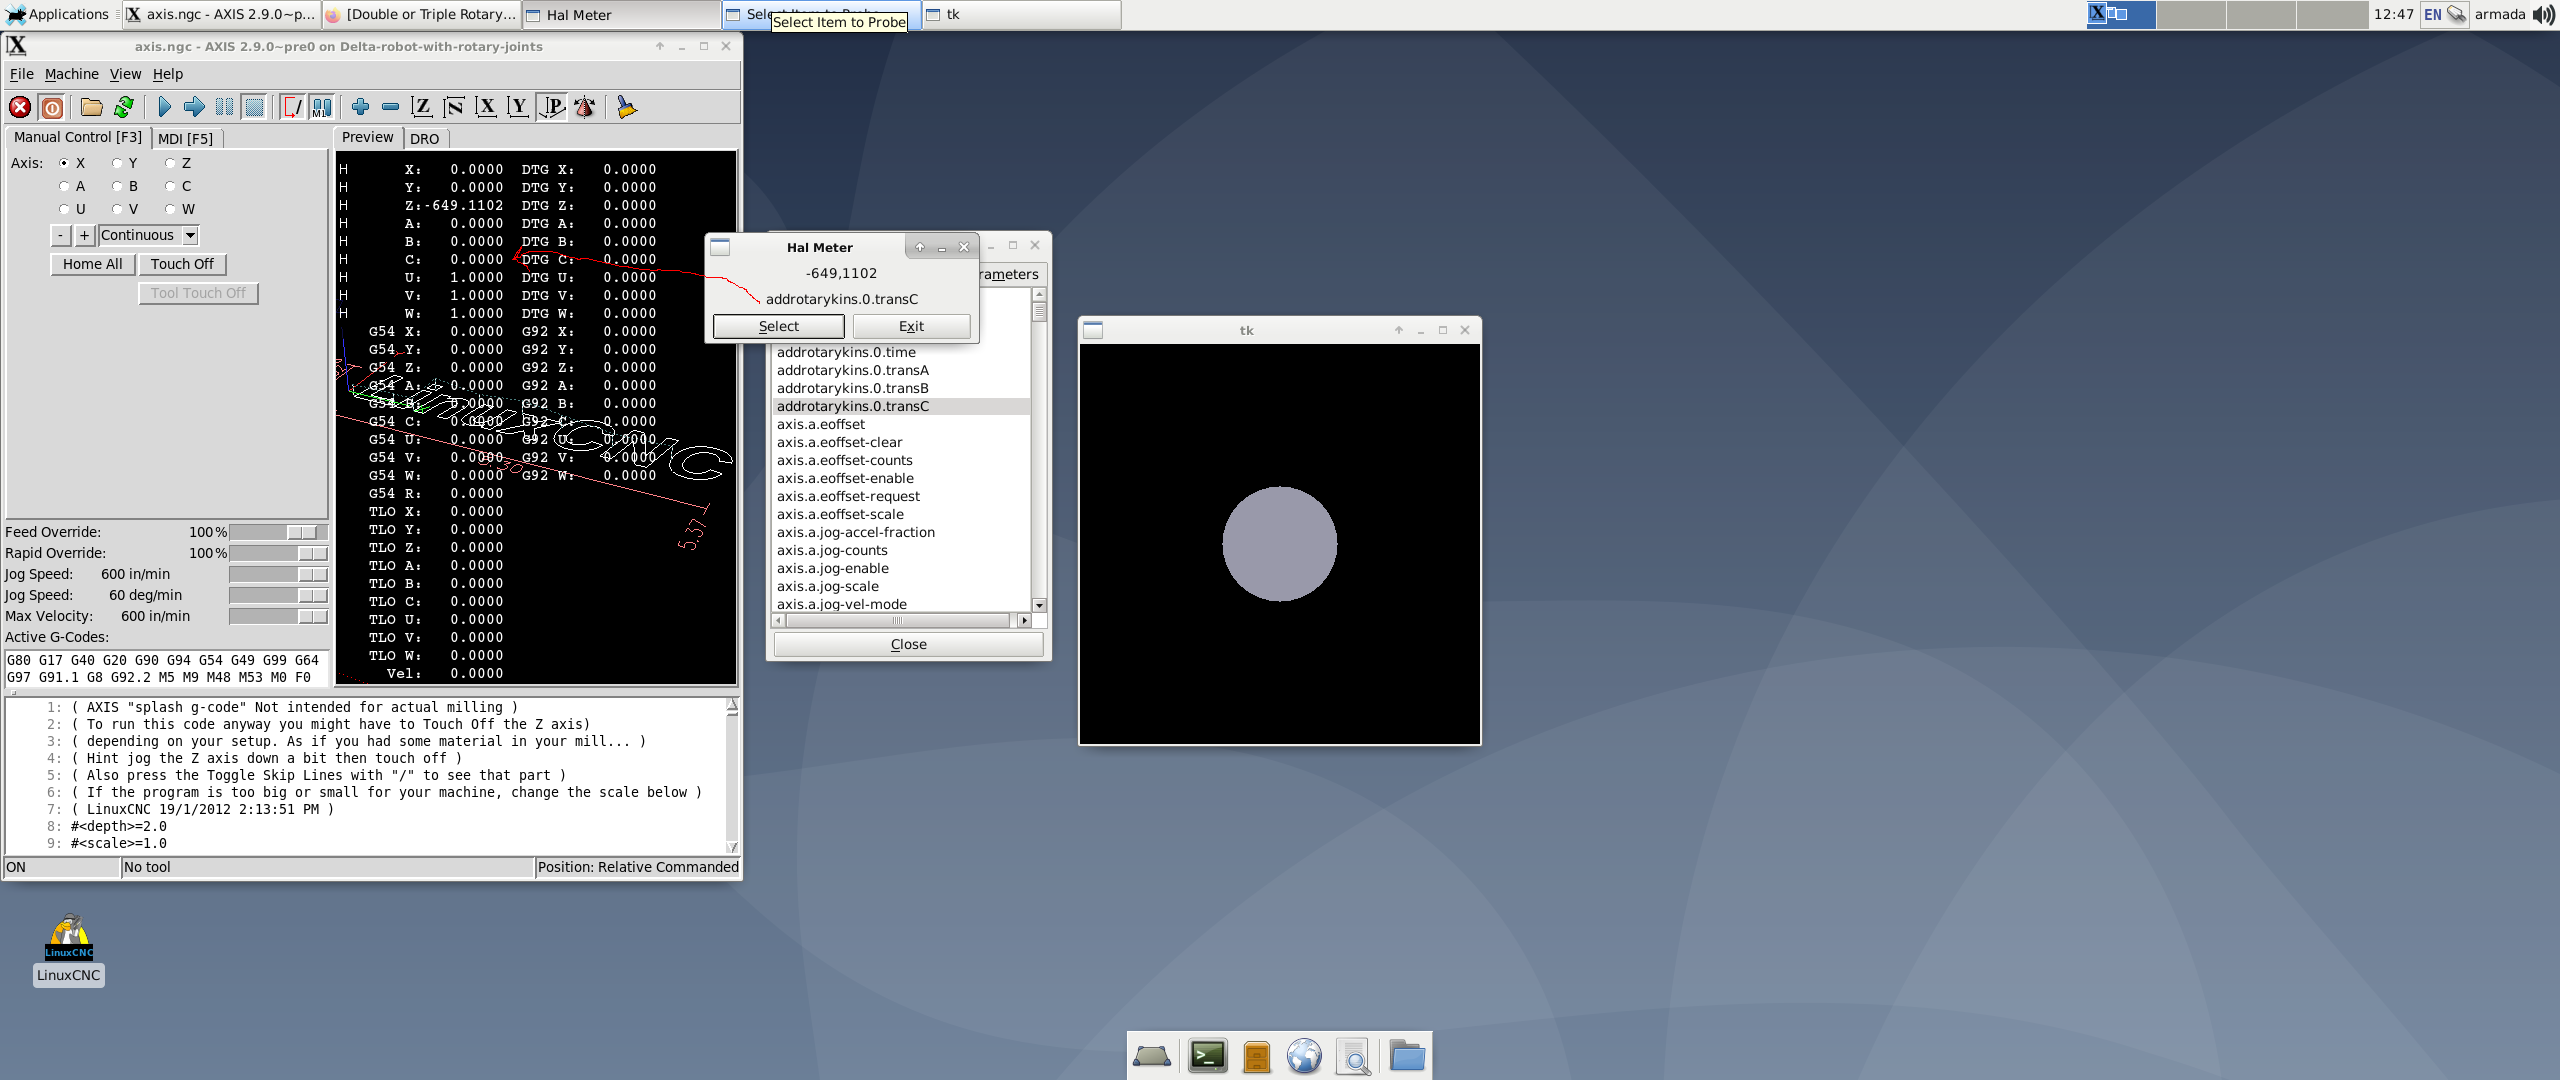The height and width of the screenshot is (1080, 2560).
Task: Run the program with the play icon
Action: pos(165,107)
